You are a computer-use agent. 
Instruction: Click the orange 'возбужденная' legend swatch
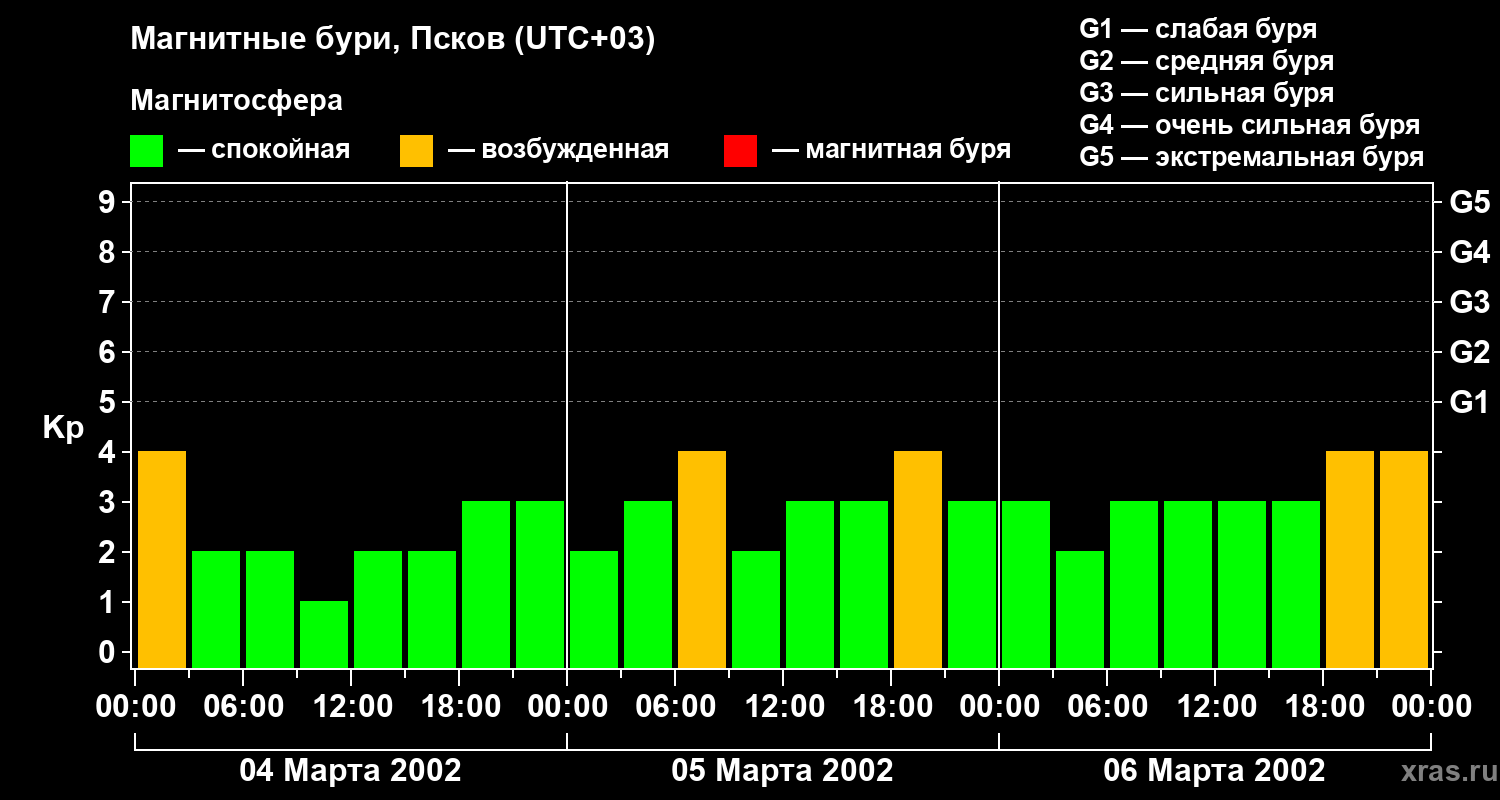416,150
